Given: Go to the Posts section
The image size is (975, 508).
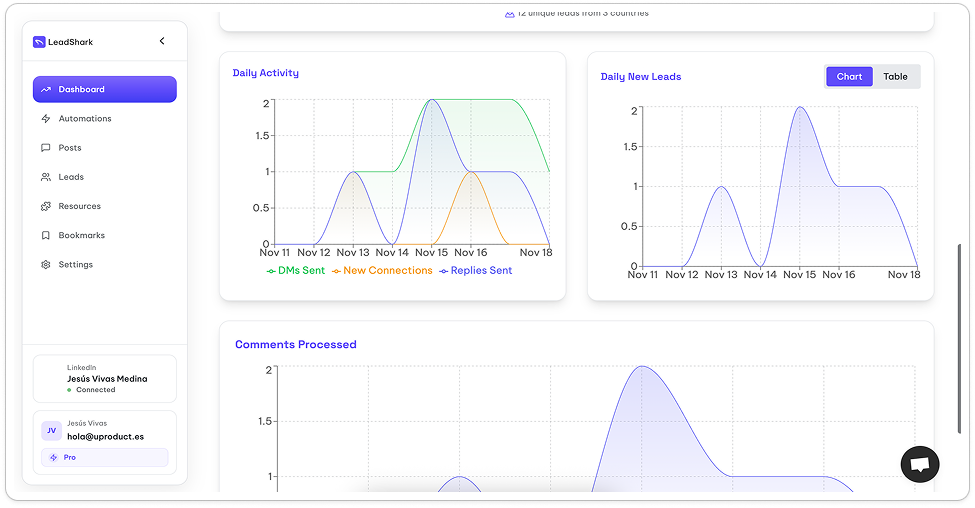Looking at the screenshot, I should coord(104,148).
